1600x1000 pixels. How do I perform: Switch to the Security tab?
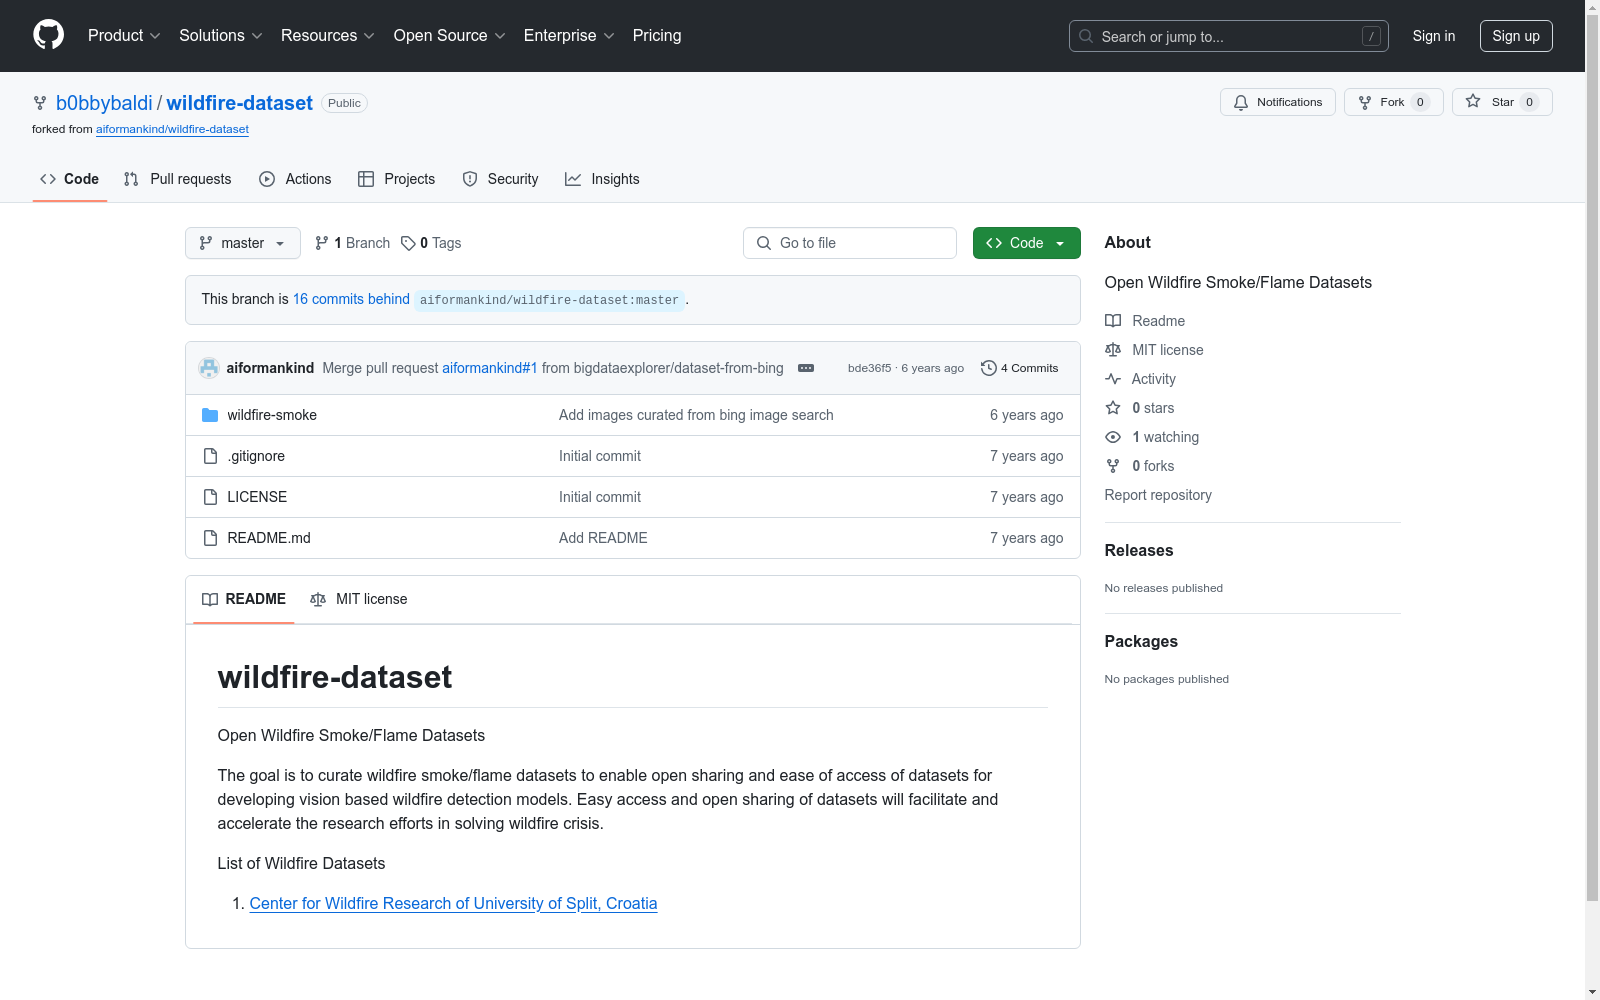click(500, 179)
